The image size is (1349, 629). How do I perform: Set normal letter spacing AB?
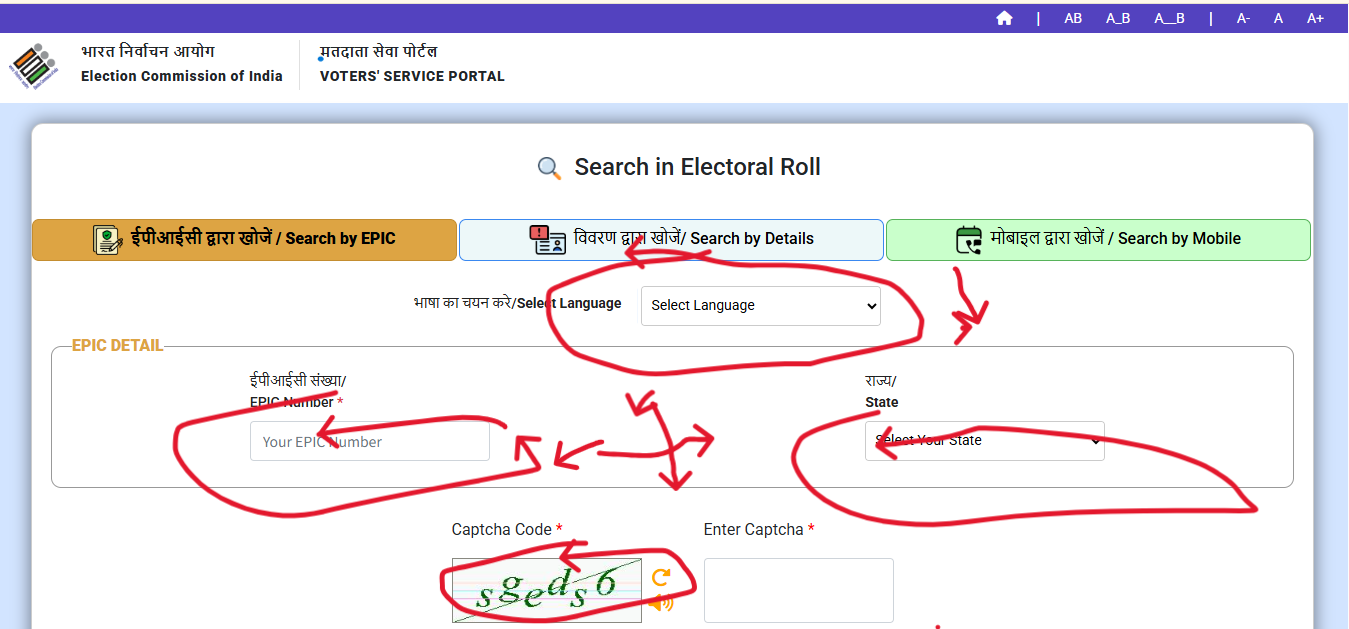click(x=1073, y=18)
